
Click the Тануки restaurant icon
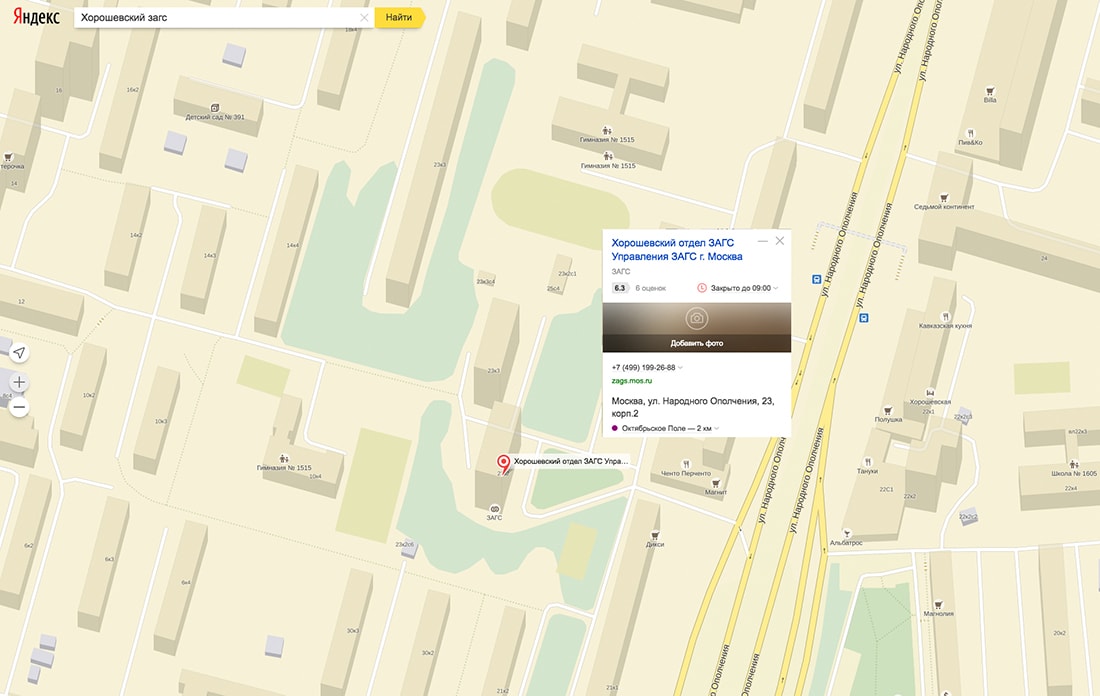(x=868, y=462)
